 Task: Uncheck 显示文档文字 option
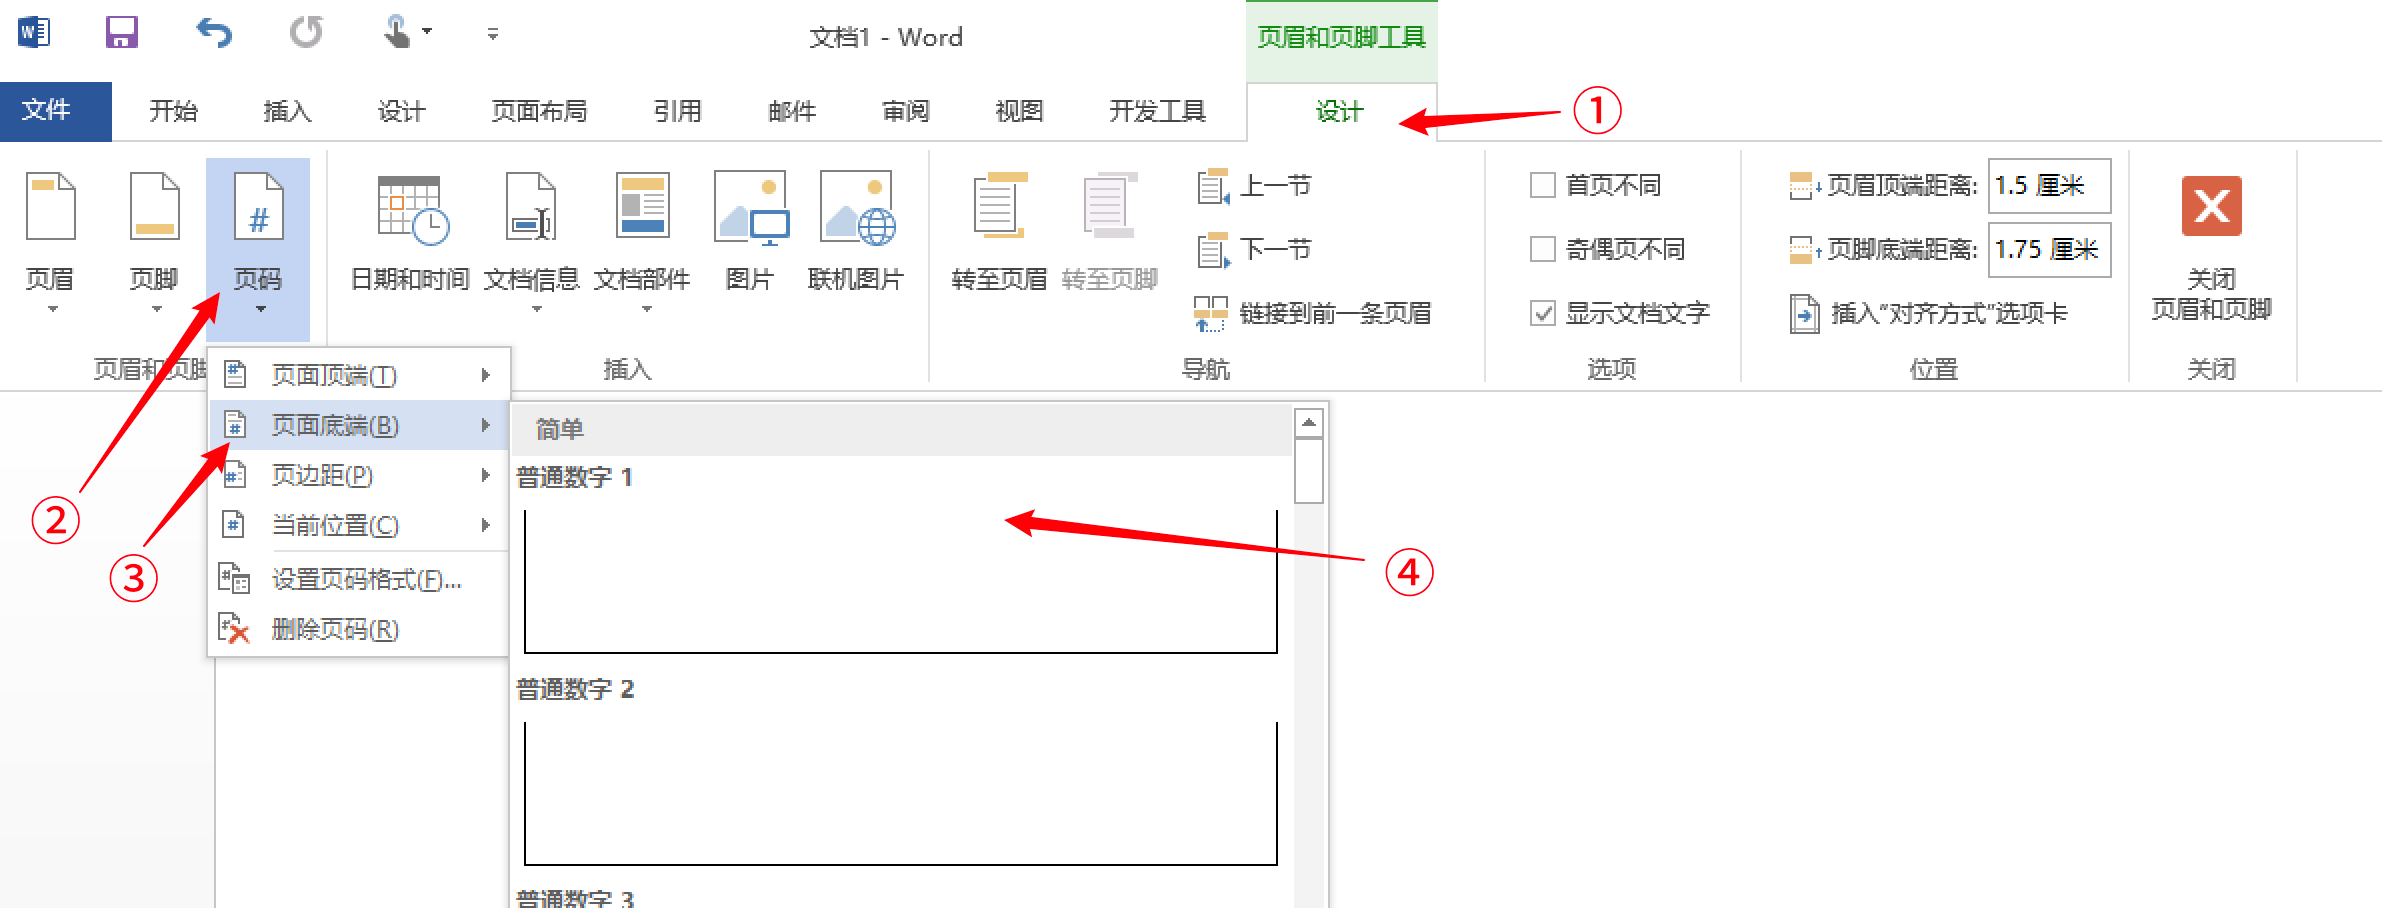(1542, 313)
